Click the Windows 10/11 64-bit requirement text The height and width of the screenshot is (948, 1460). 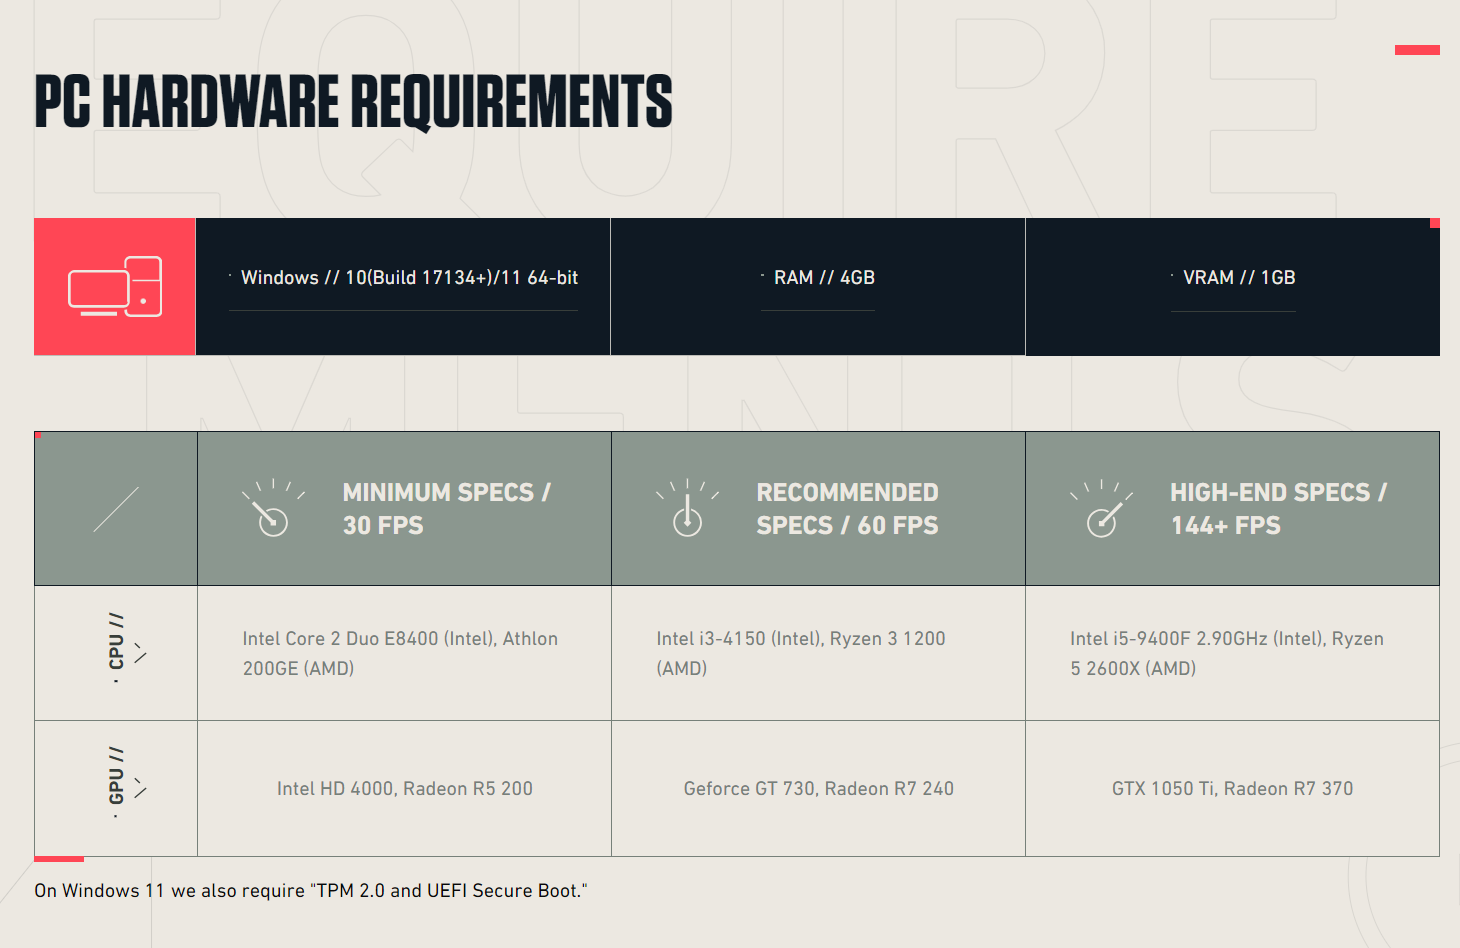pos(409,277)
